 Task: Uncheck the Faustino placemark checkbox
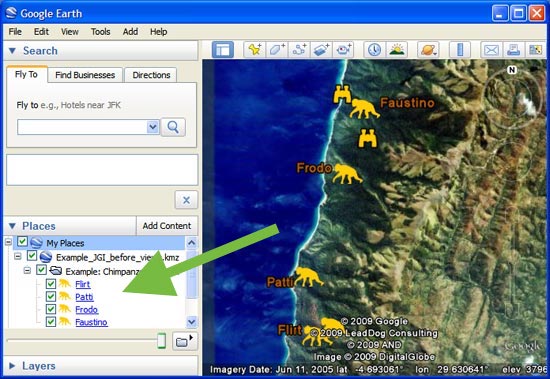pyautogui.click(x=51, y=322)
